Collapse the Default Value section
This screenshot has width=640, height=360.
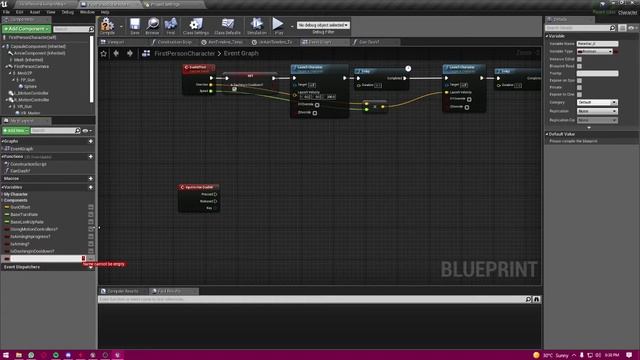pyautogui.click(x=547, y=134)
